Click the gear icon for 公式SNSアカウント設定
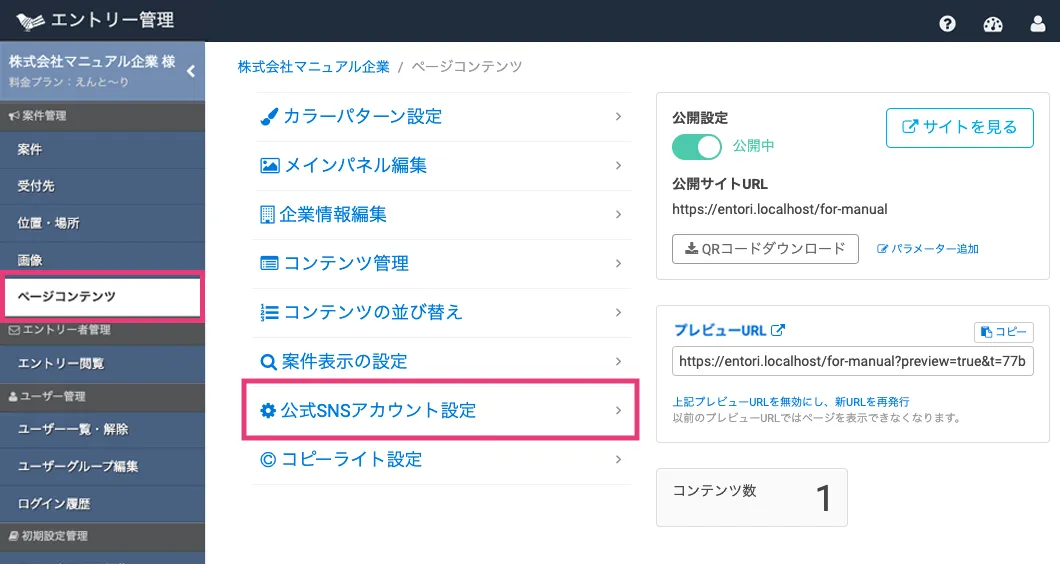The height and width of the screenshot is (564, 1060). coord(268,410)
